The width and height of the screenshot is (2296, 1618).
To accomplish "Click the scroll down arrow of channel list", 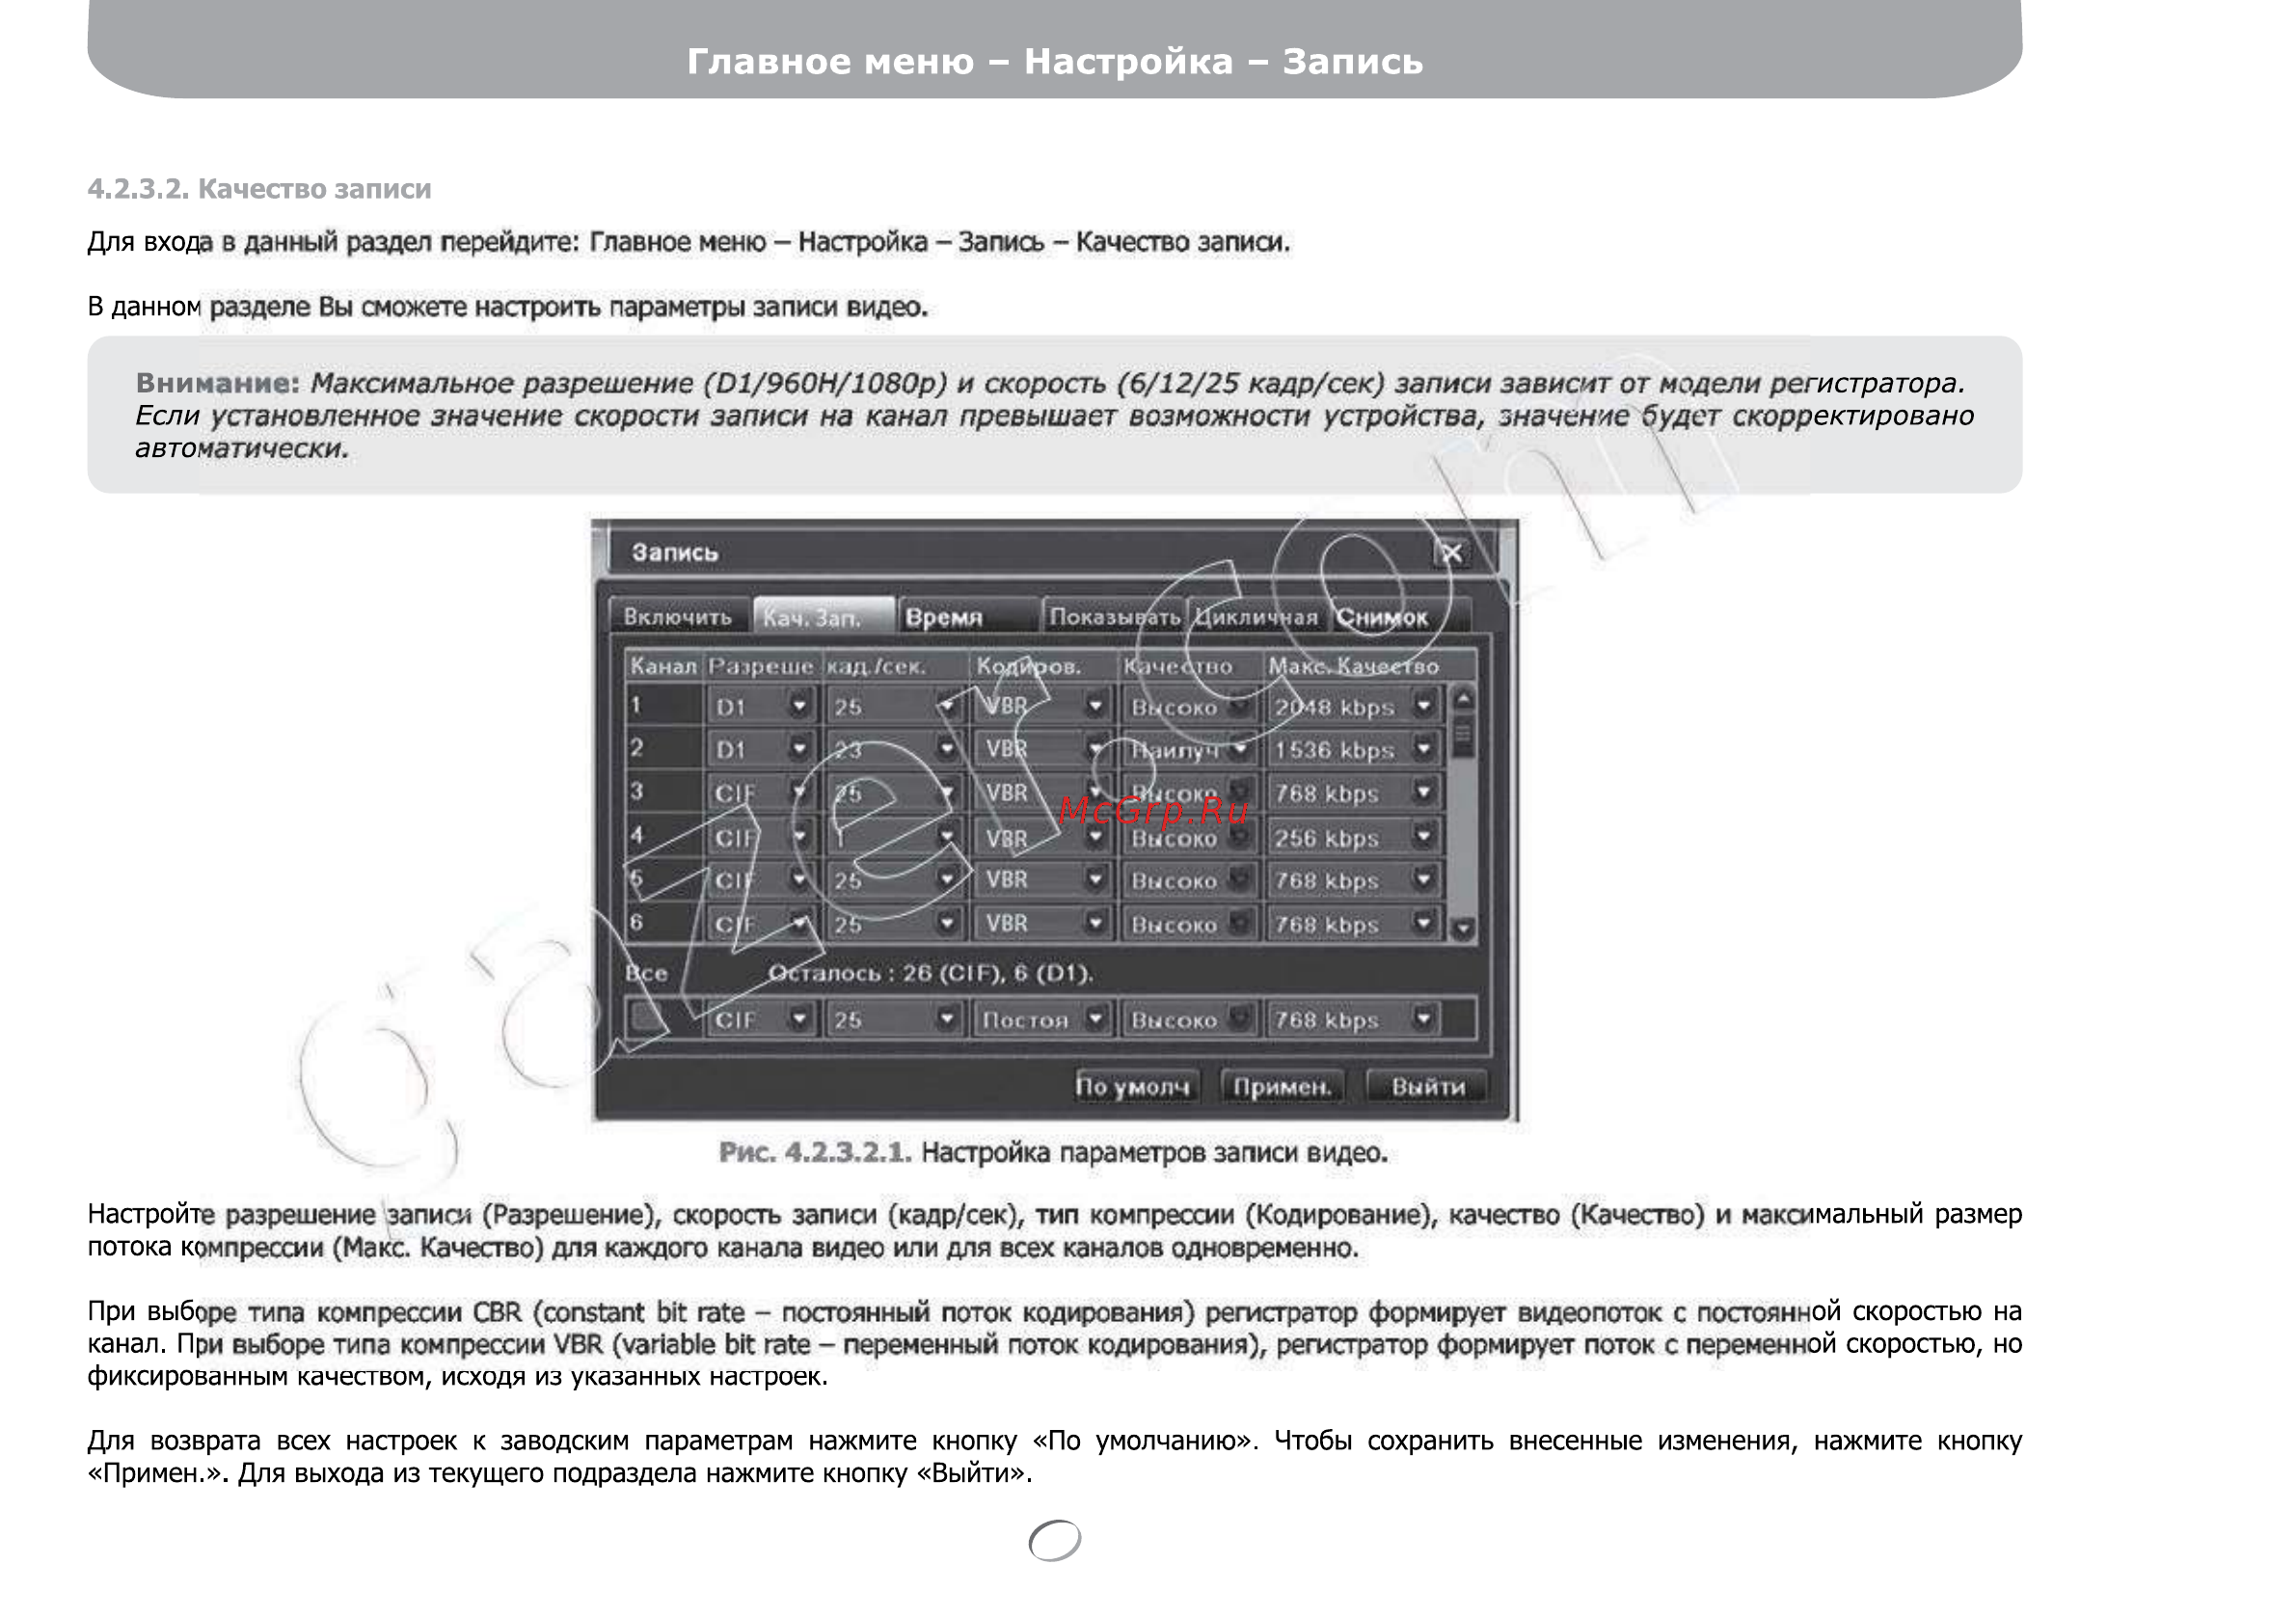I will click(x=1463, y=928).
